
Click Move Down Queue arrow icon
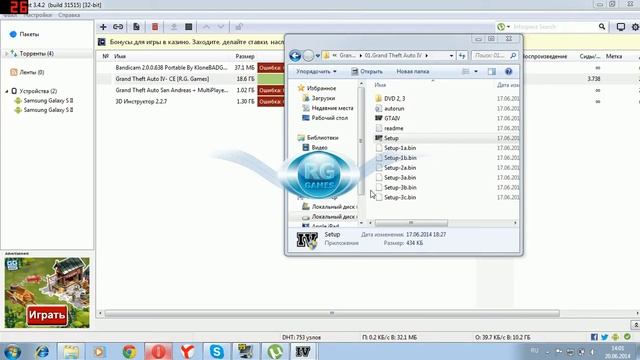[x=221, y=27]
